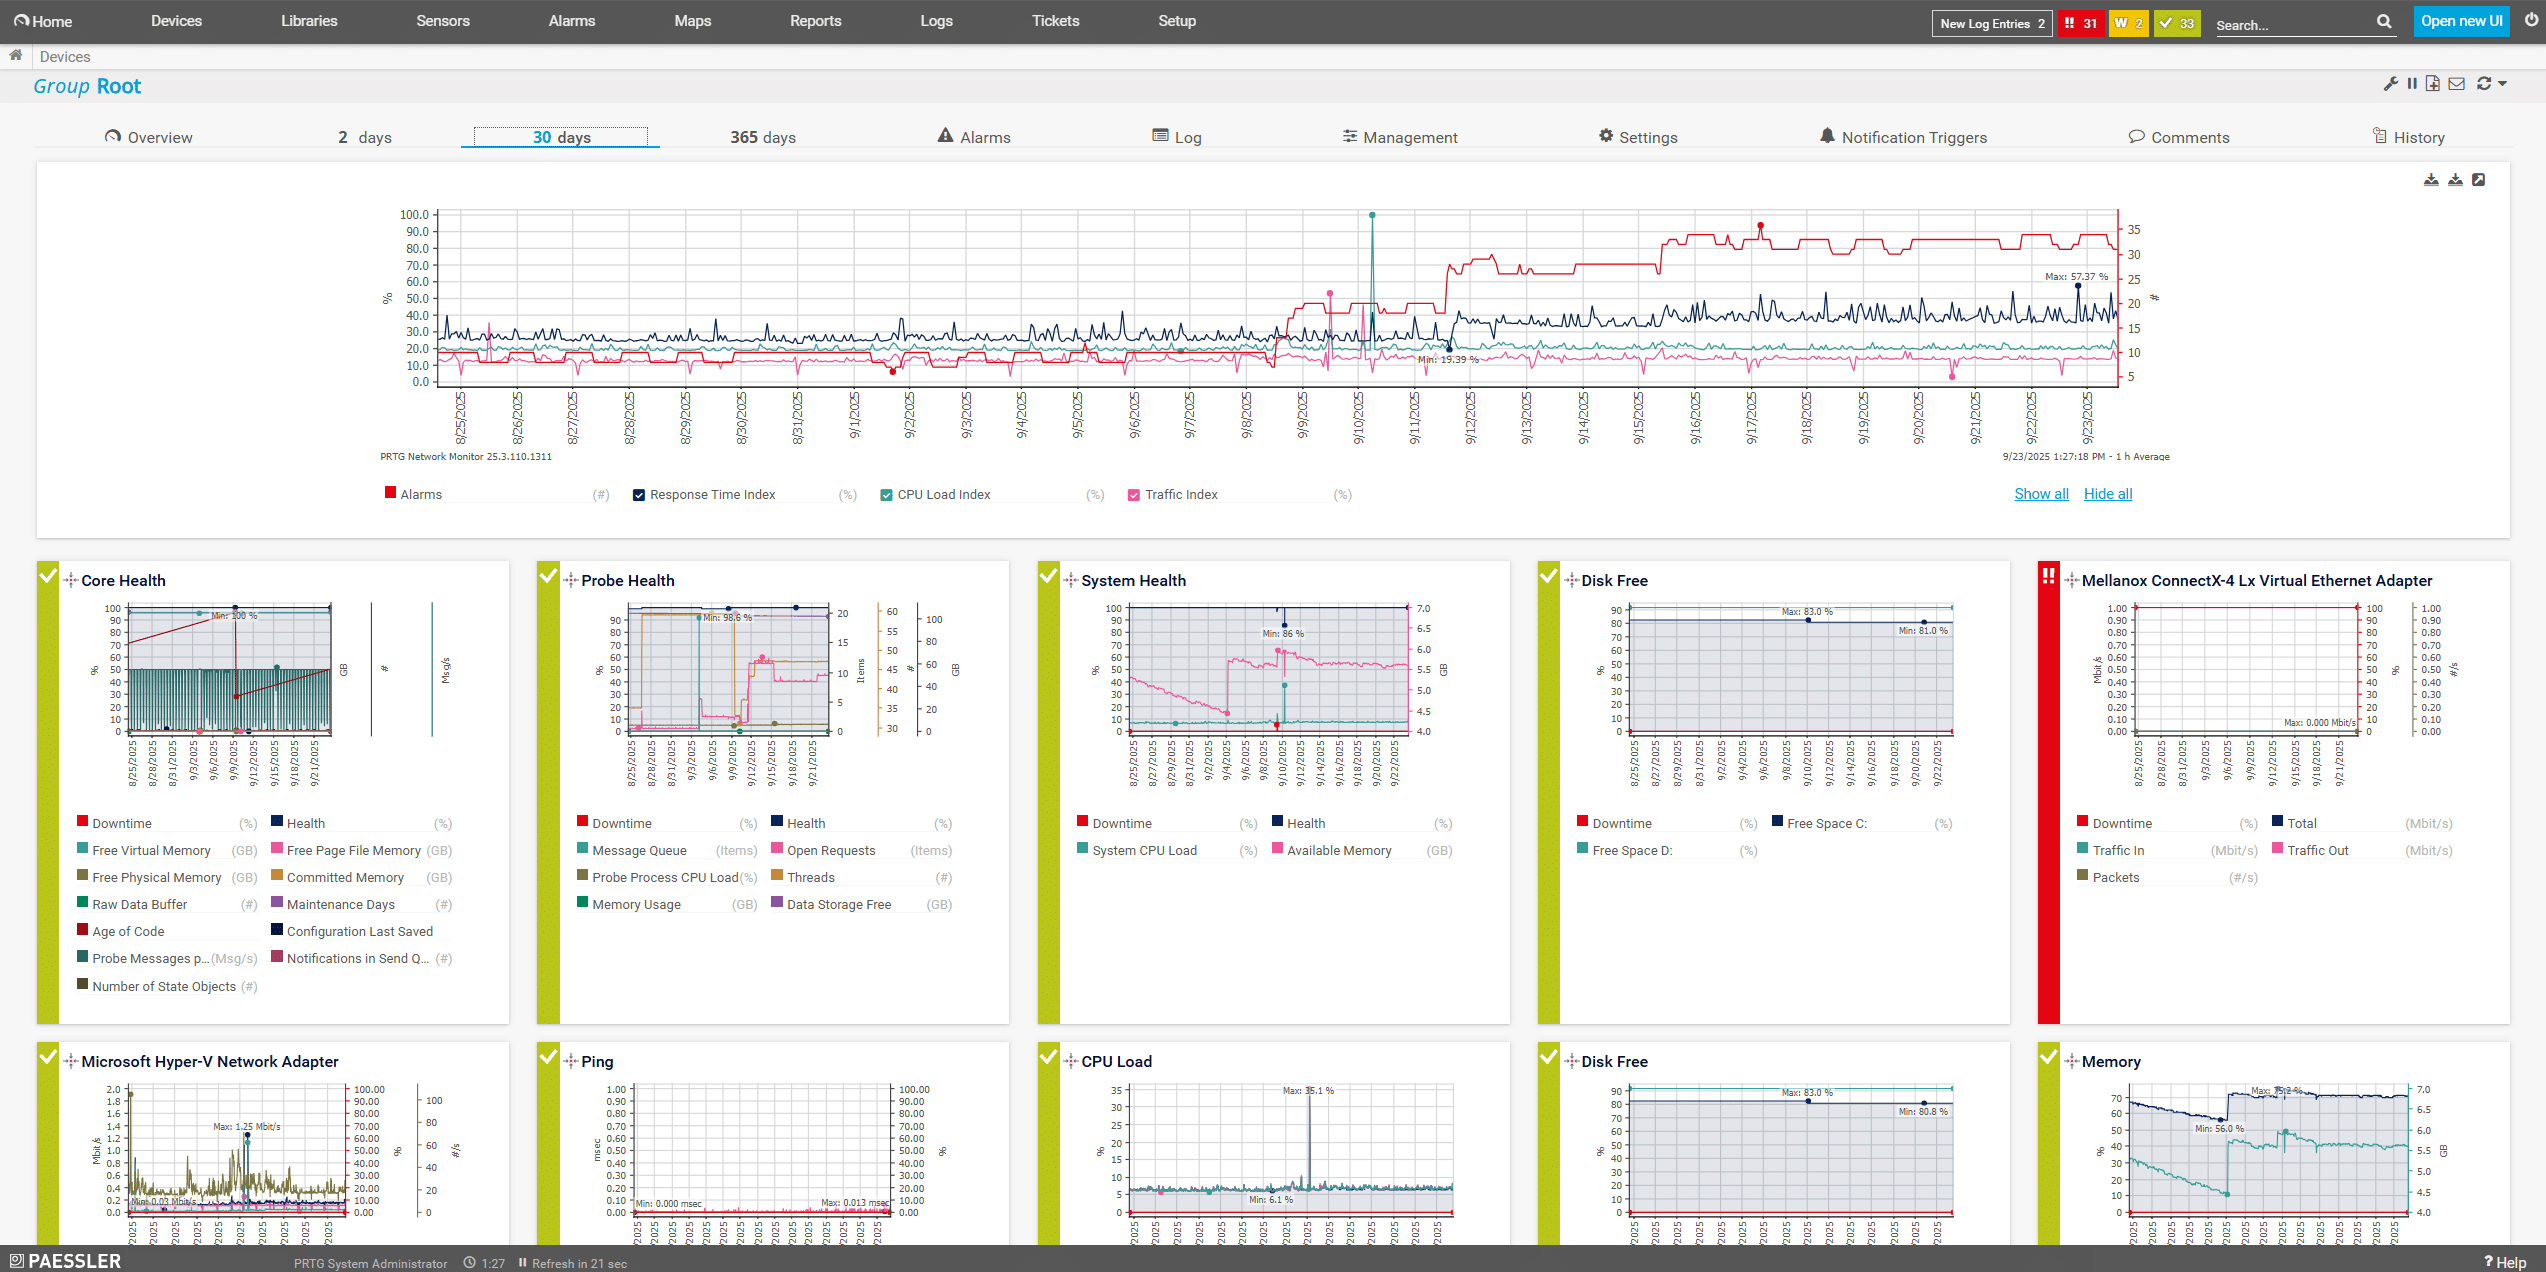Toggle the CPU Load Index checkbox
The height and width of the screenshot is (1272, 2546).
[886, 495]
